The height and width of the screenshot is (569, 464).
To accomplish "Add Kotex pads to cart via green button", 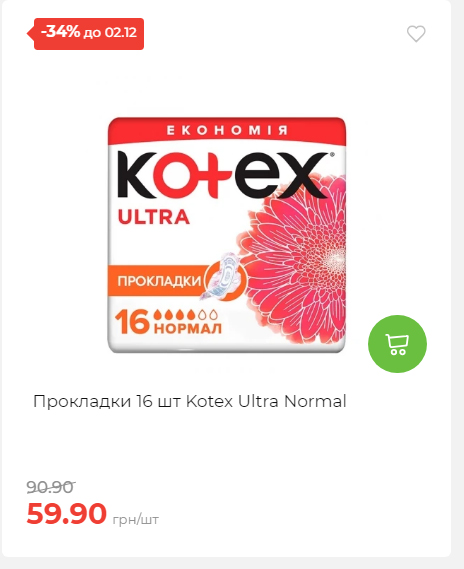I will [397, 344].
